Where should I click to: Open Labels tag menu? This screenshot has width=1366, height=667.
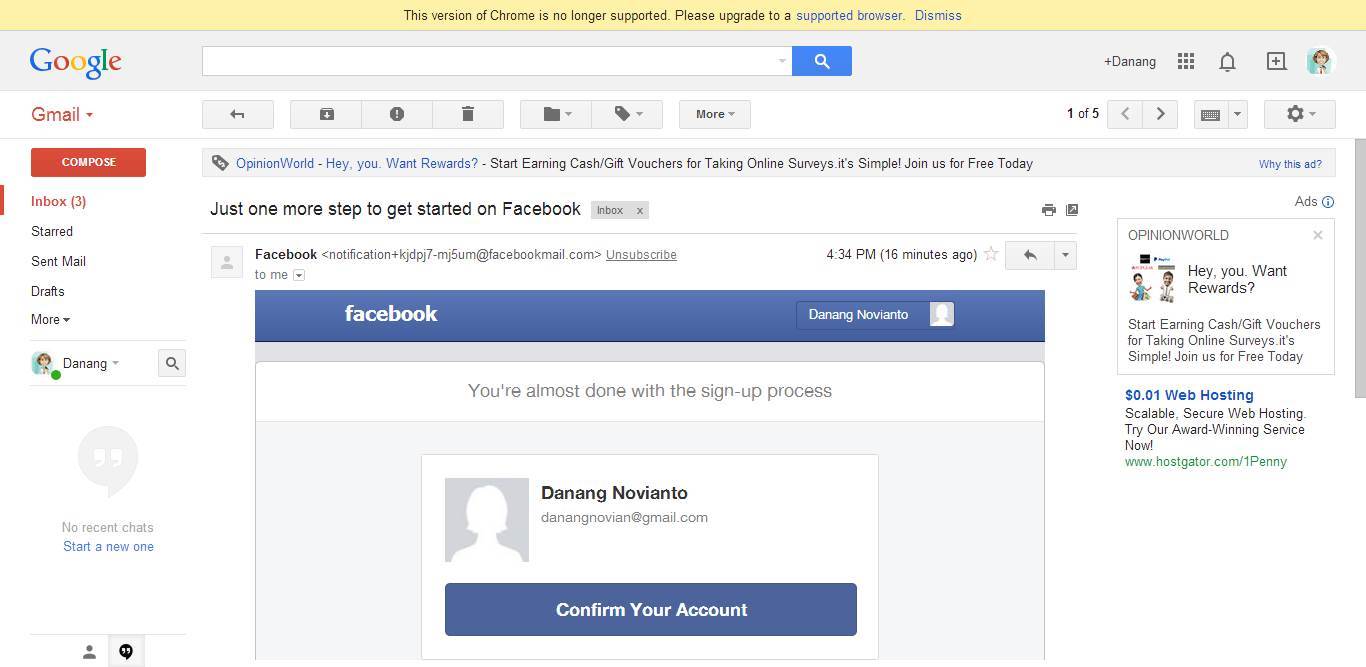627,114
